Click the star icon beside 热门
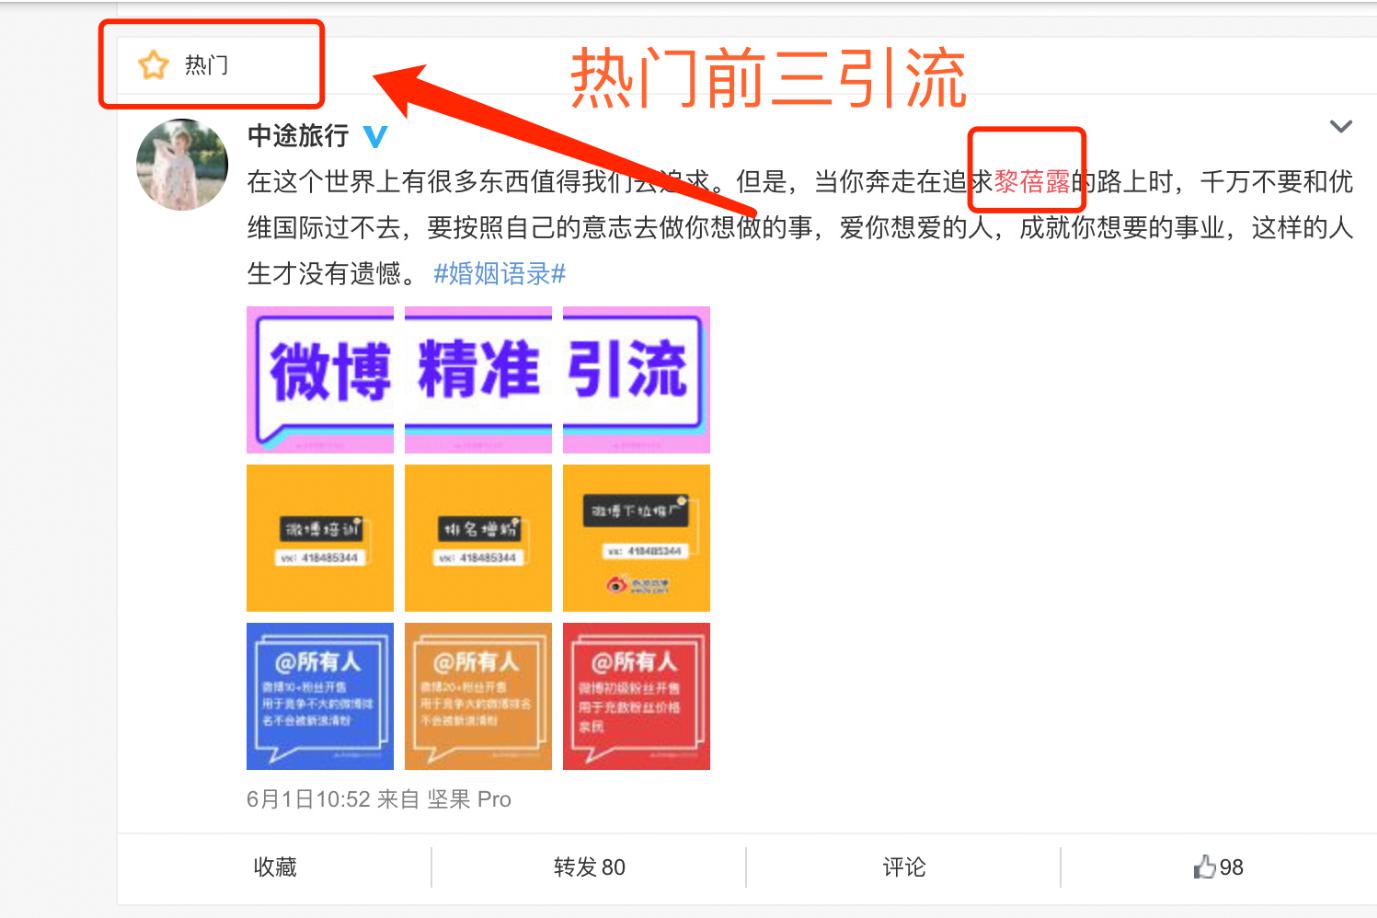The image size is (1377, 918). 153,66
